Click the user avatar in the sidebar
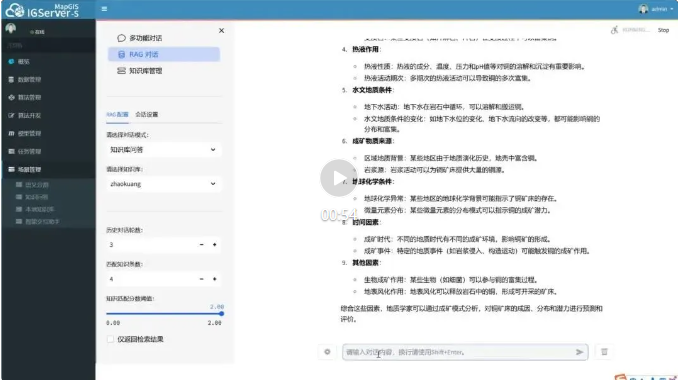The height and width of the screenshot is (380, 678). point(11,29)
